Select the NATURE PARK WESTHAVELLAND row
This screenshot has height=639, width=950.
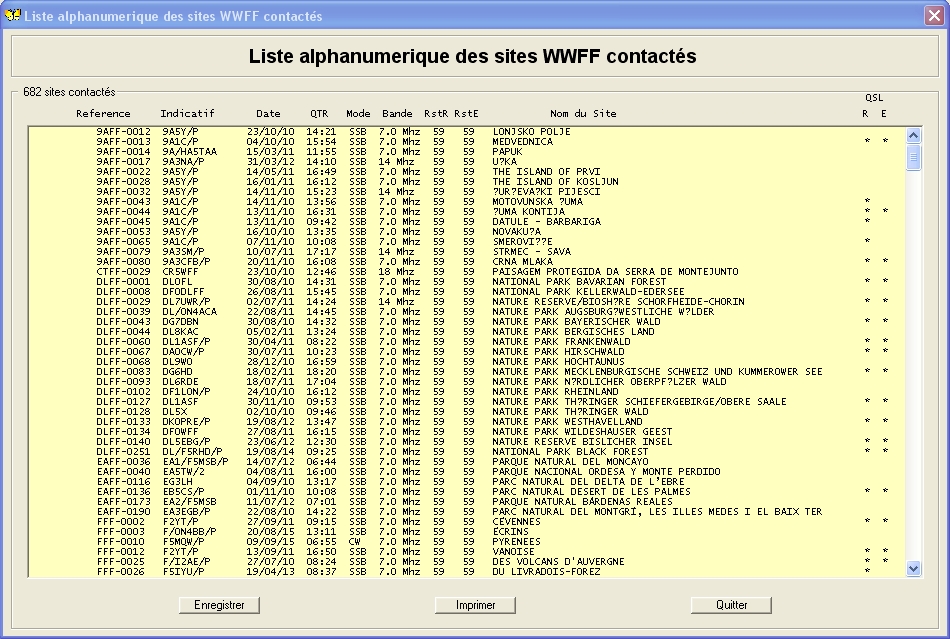[467, 422]
